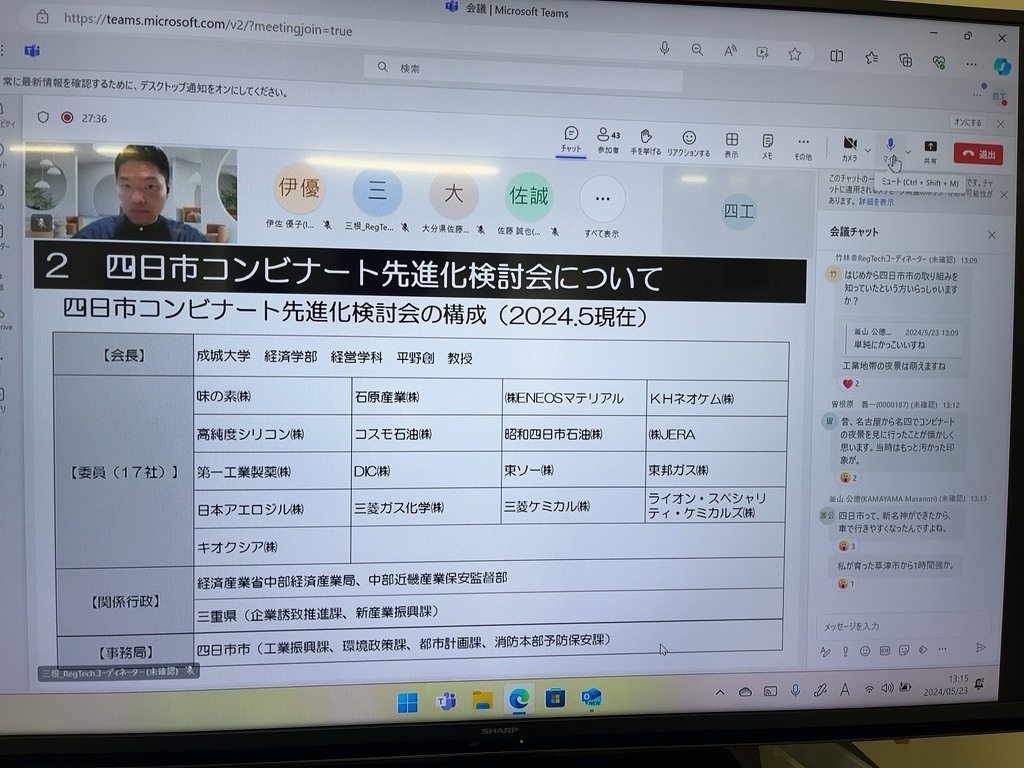Screen dimensions: 1024x768
Task: Open the Windows Start menu
Action: pyautogui.click(x=408, y=703)
